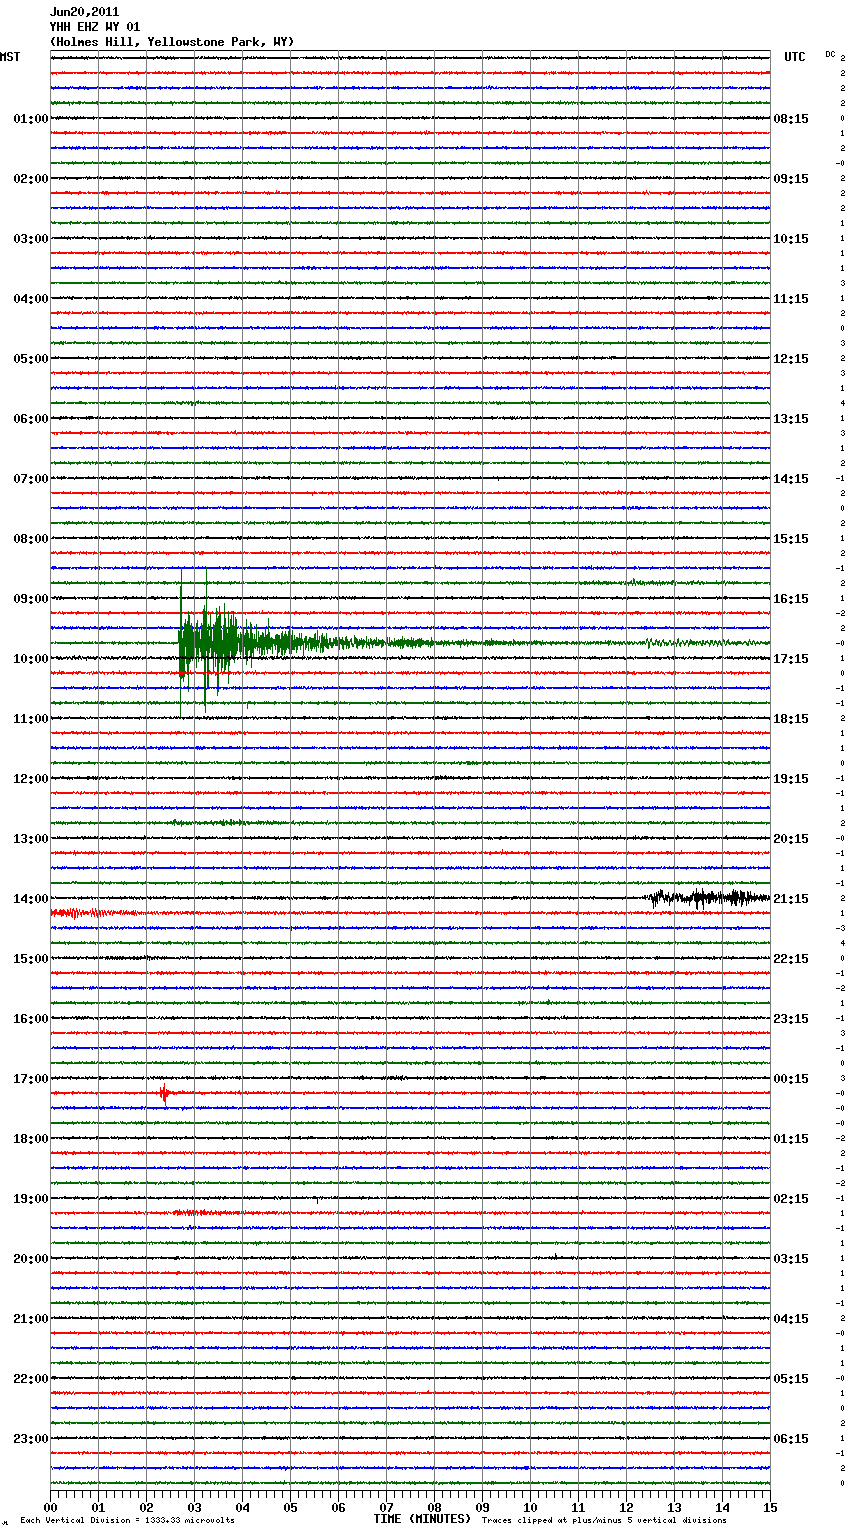This screenshot has width=850, height=1534.
Task: Click the 14:00 MST time label
Action: point(31,899)
